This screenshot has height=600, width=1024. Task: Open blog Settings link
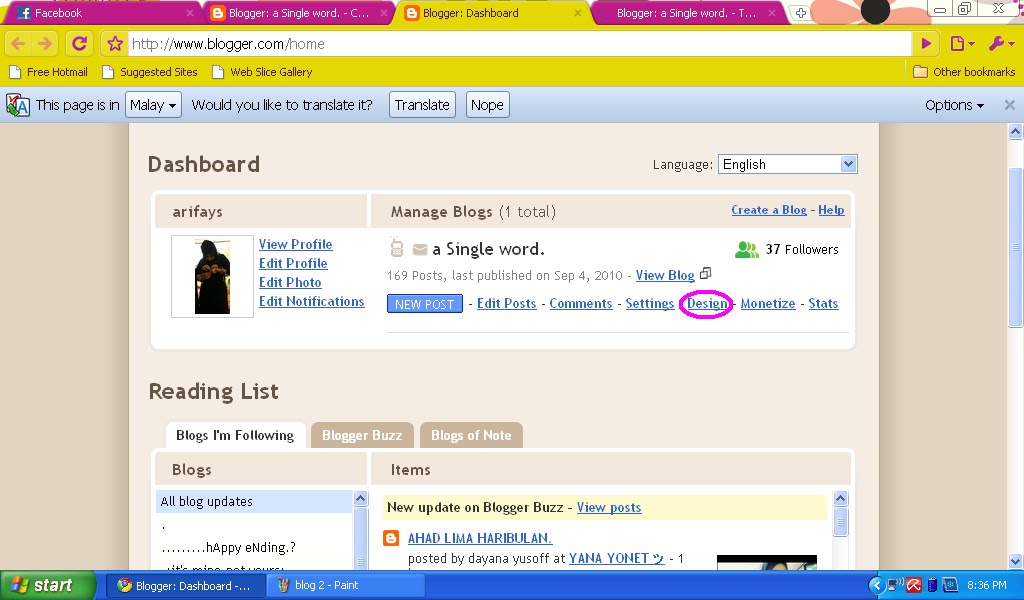(x=649, y=304)
